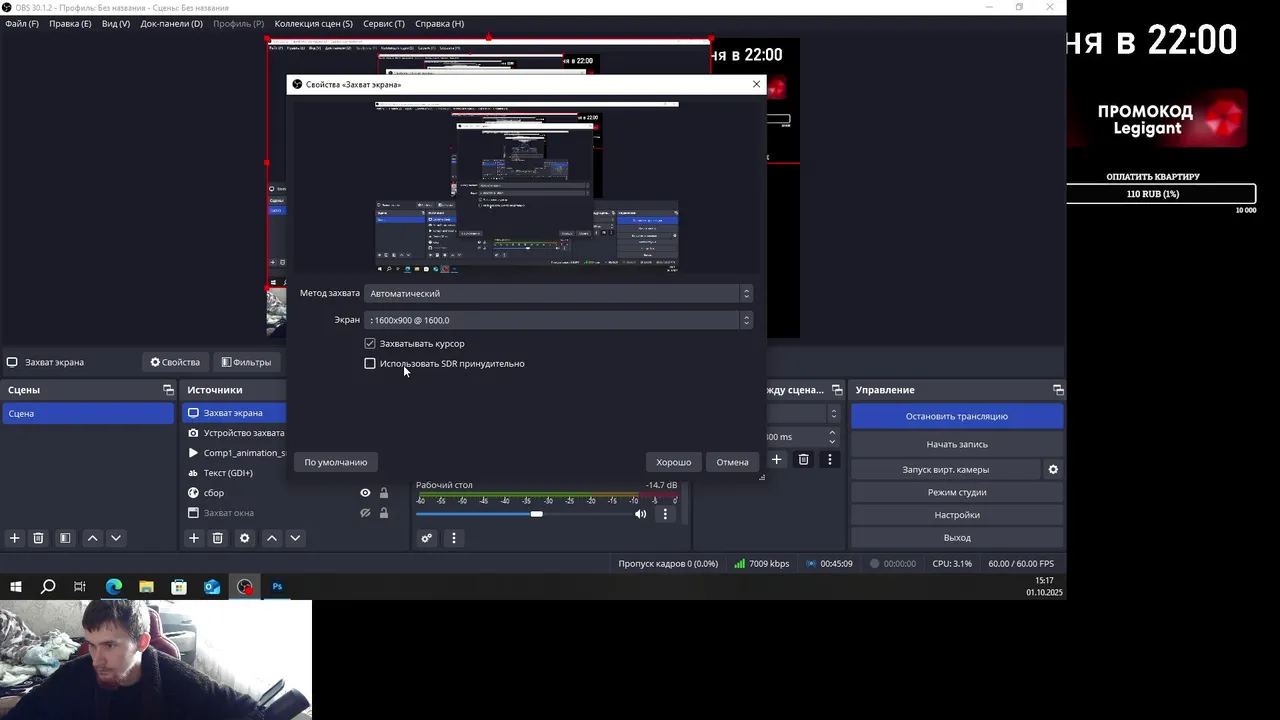Open source properties gear in the Sources toolbar

click(x=244, y=538)
